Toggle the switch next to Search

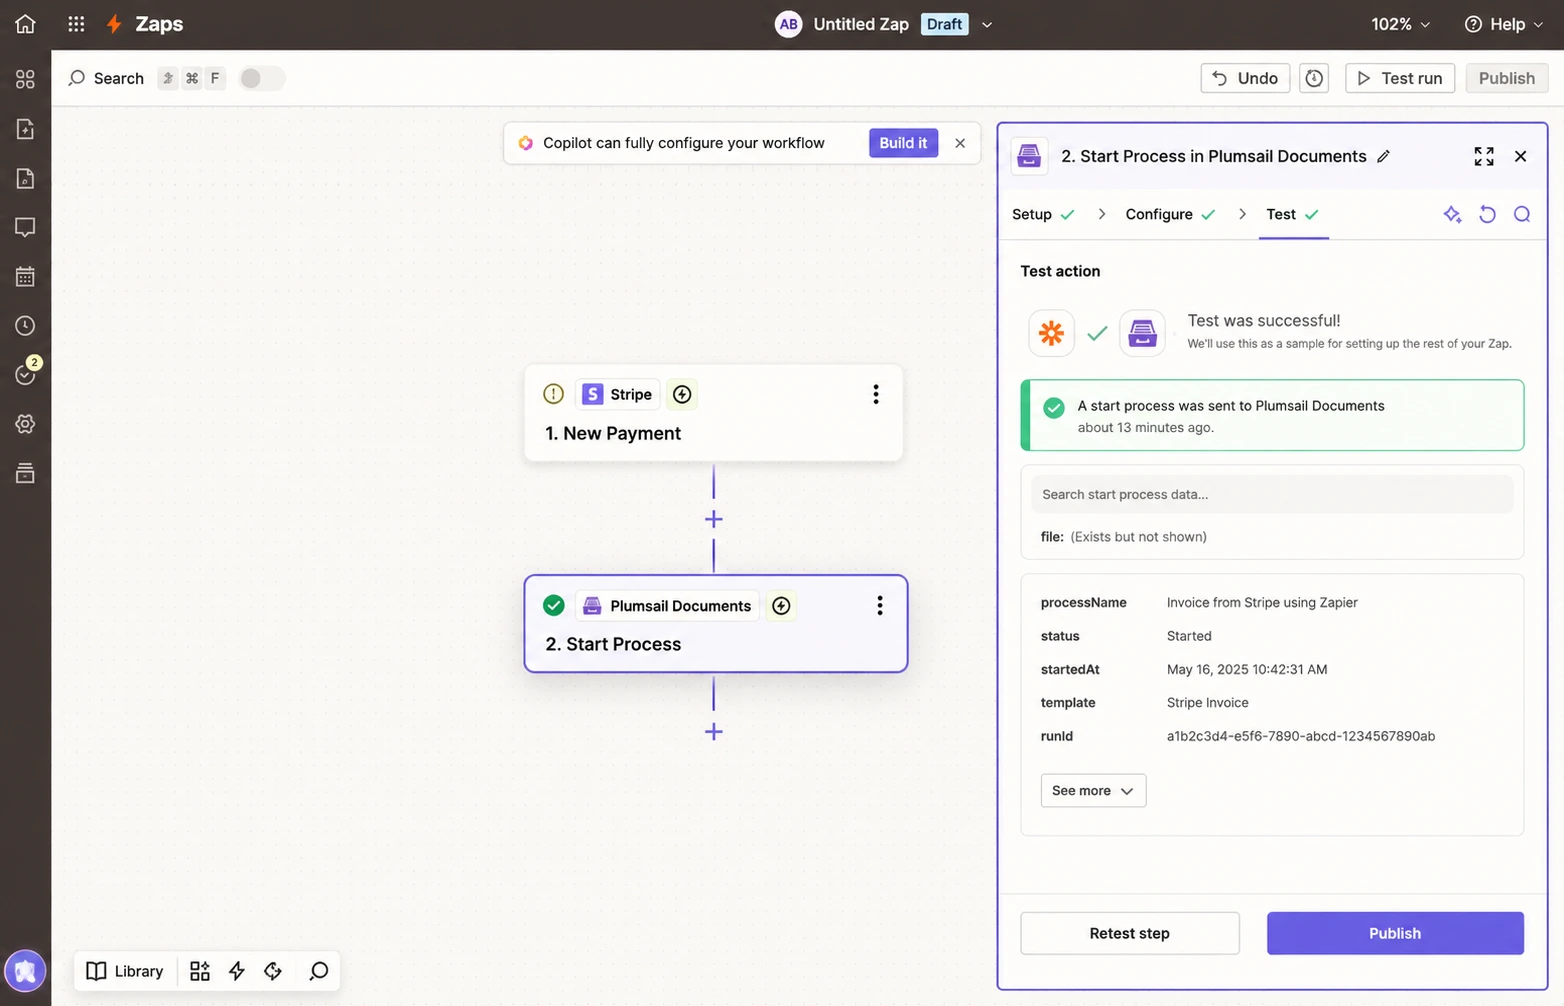pyautogui.click(x=262, y=78)
